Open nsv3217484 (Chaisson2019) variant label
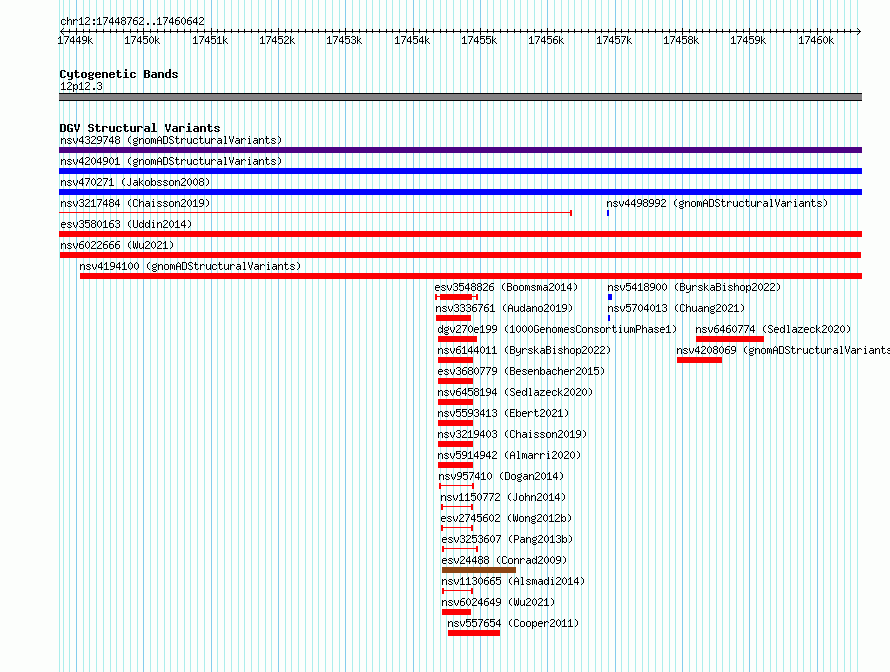The height and width of the screenshot is (672, 890). point(135,203)
